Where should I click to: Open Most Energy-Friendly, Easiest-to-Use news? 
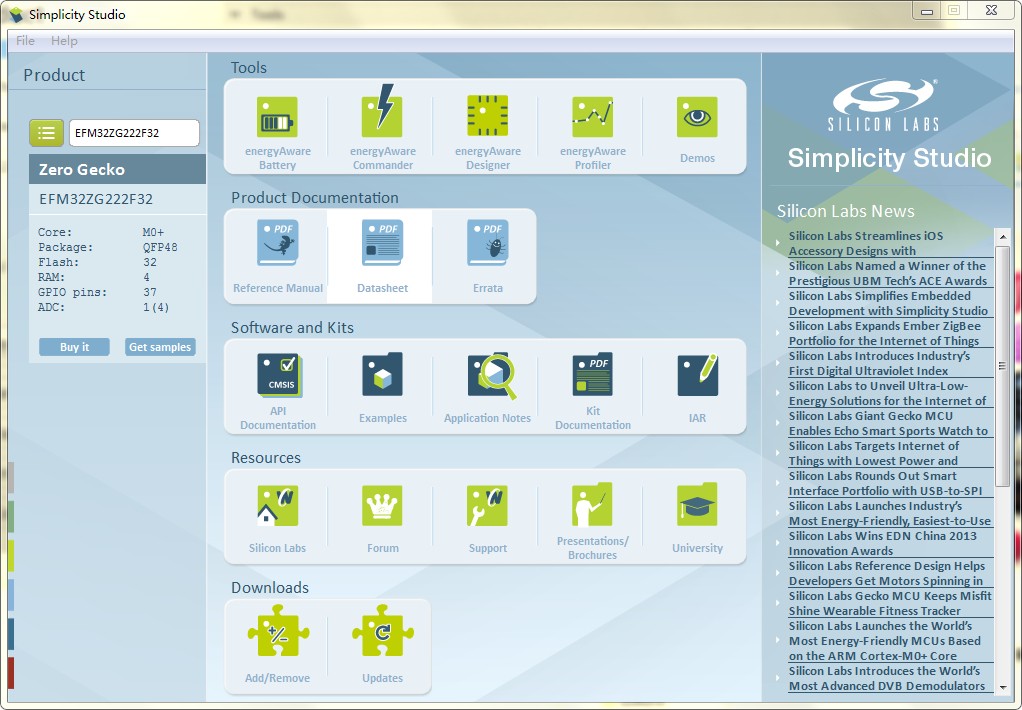[890, 513]
